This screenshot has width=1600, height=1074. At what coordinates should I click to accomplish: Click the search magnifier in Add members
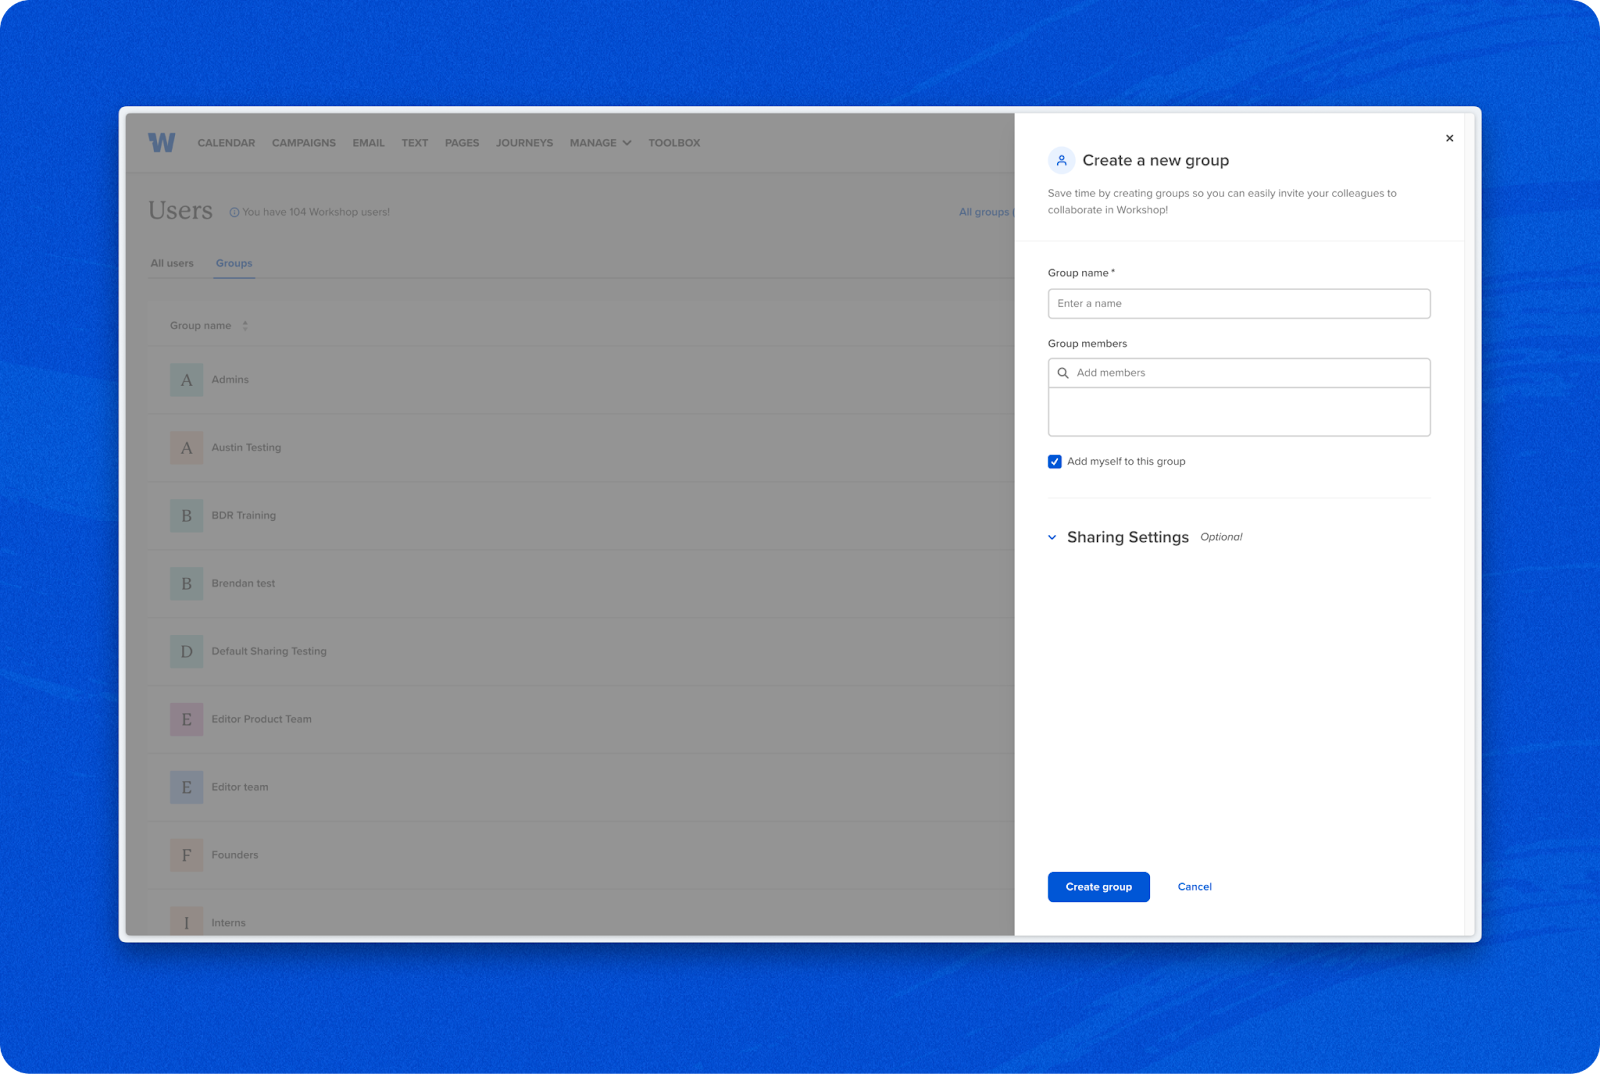(1063, 373)
